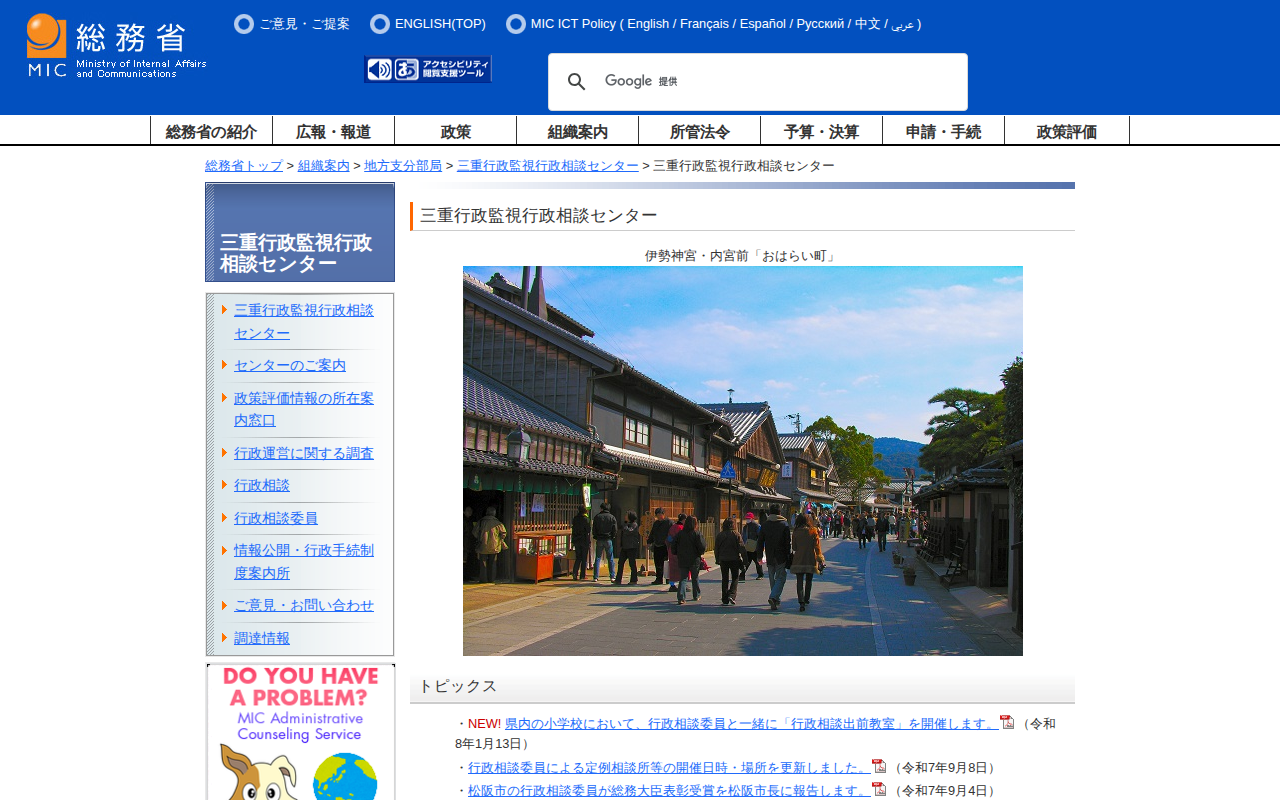Open 総務省の紹介 menu
1280x800 pixels.
(x=211, y=131)
